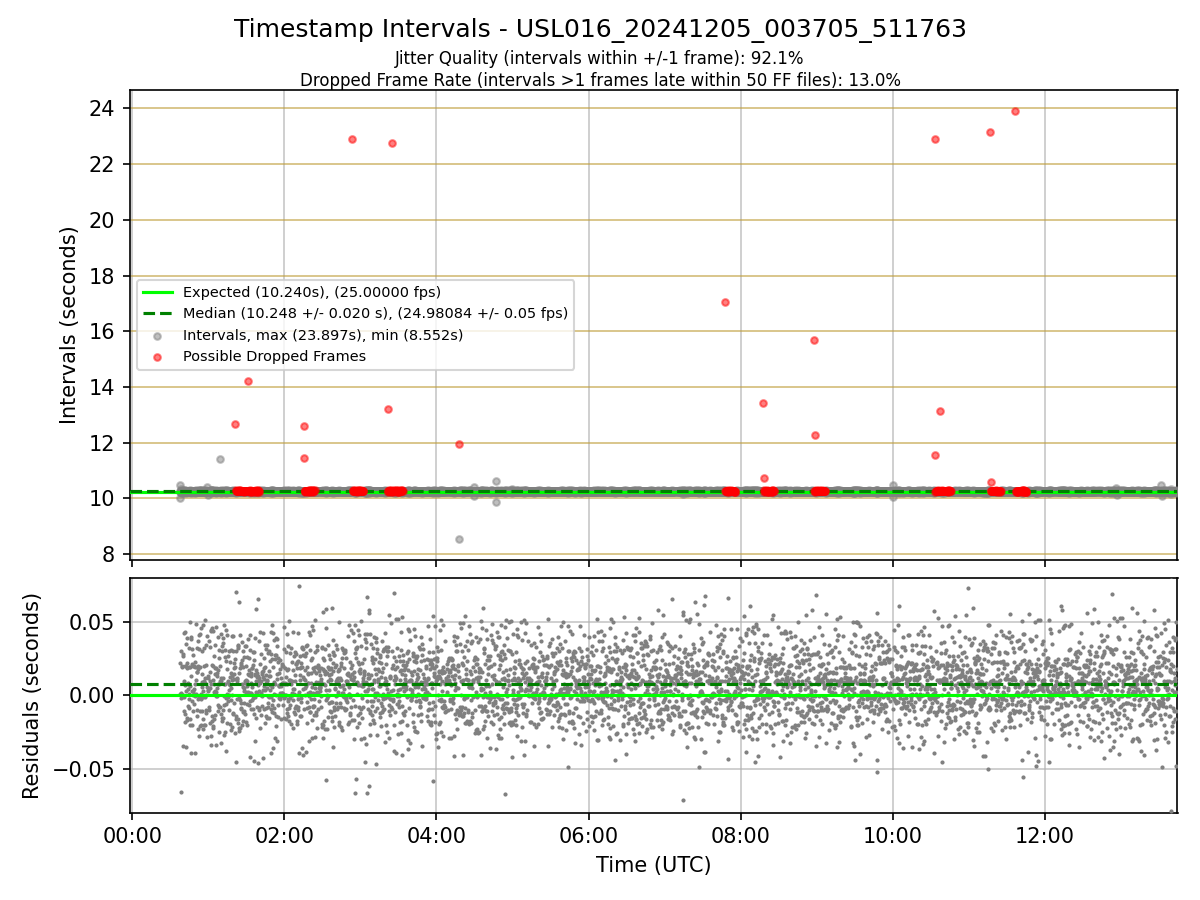Image resolution: width=1200 pixels, height=900 pixels.
Task: Click the 00:00 time tick label
Action: (132, 837)
